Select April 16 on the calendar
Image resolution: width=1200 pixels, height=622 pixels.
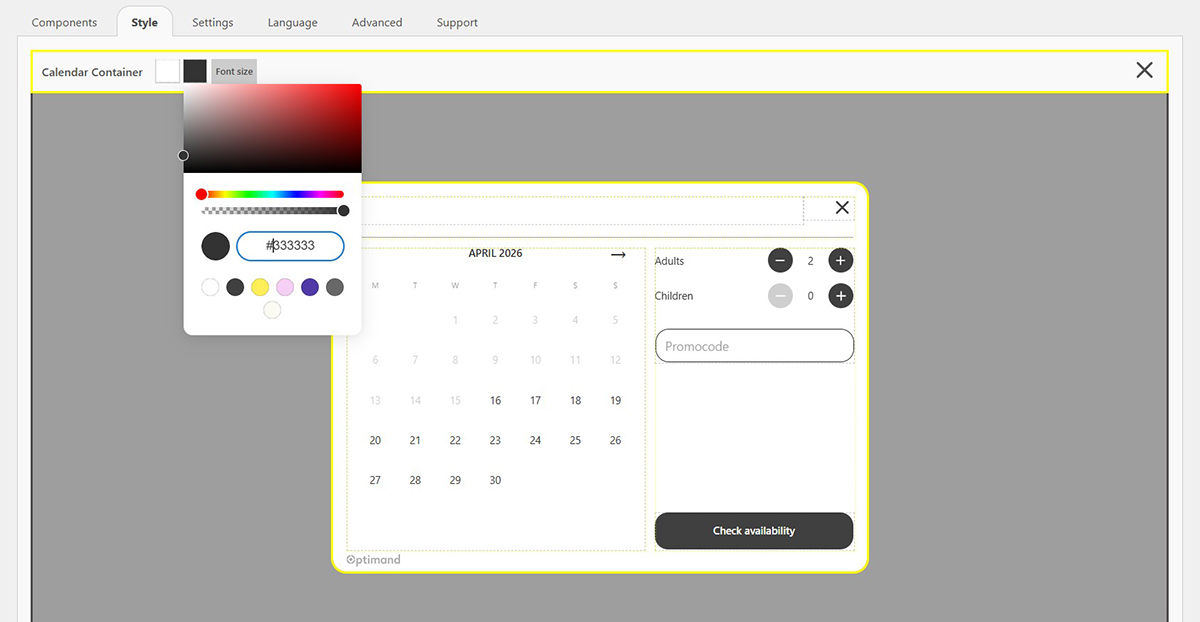point(495,400)
